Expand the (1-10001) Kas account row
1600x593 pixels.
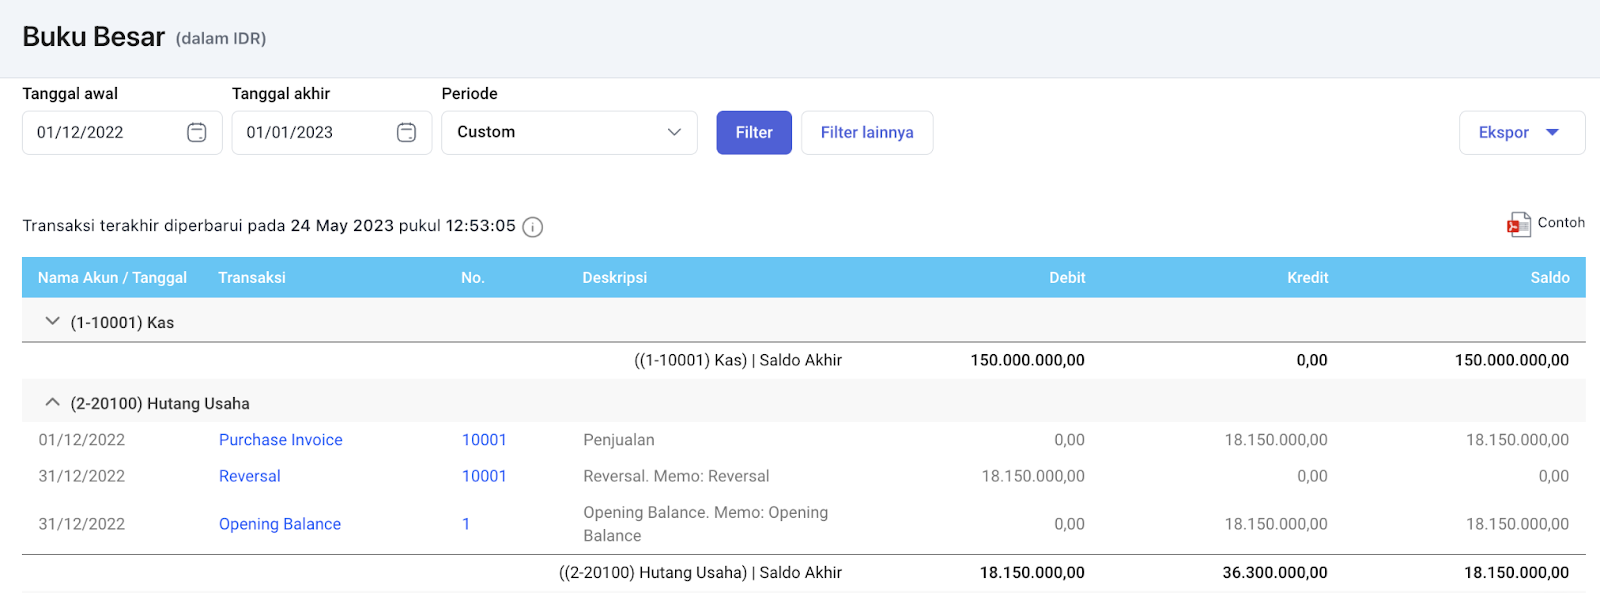pyautogui.click(x=53, y=322)
